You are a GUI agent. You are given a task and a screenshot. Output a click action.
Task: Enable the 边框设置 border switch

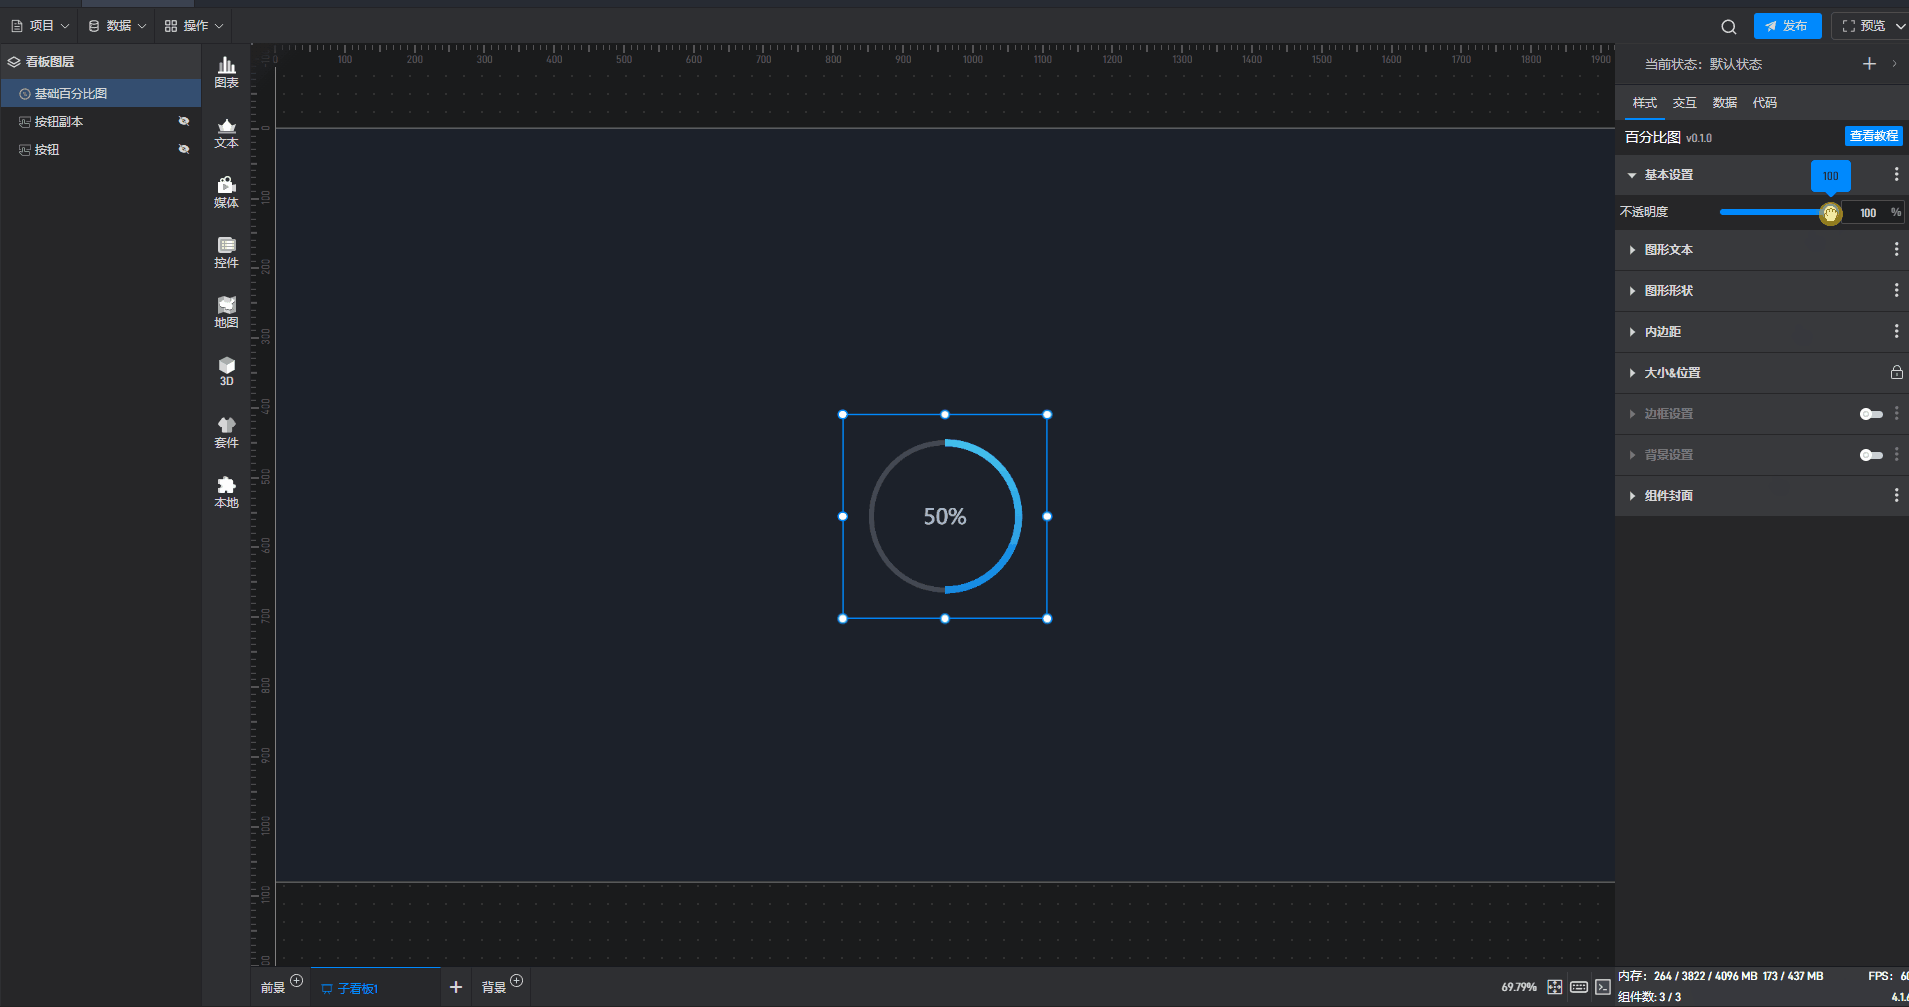click(x=1870, y=414)
